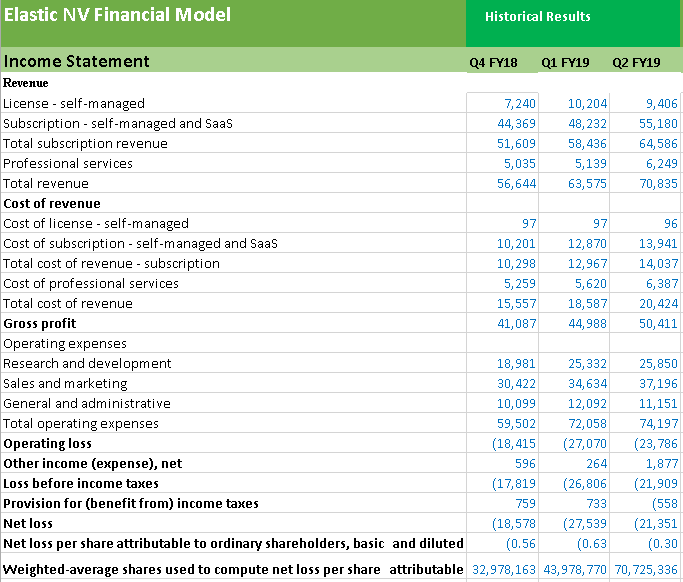Select Net loss per share attributable label
The width and height of the screenshot is (683, 582).
[233, 544]
